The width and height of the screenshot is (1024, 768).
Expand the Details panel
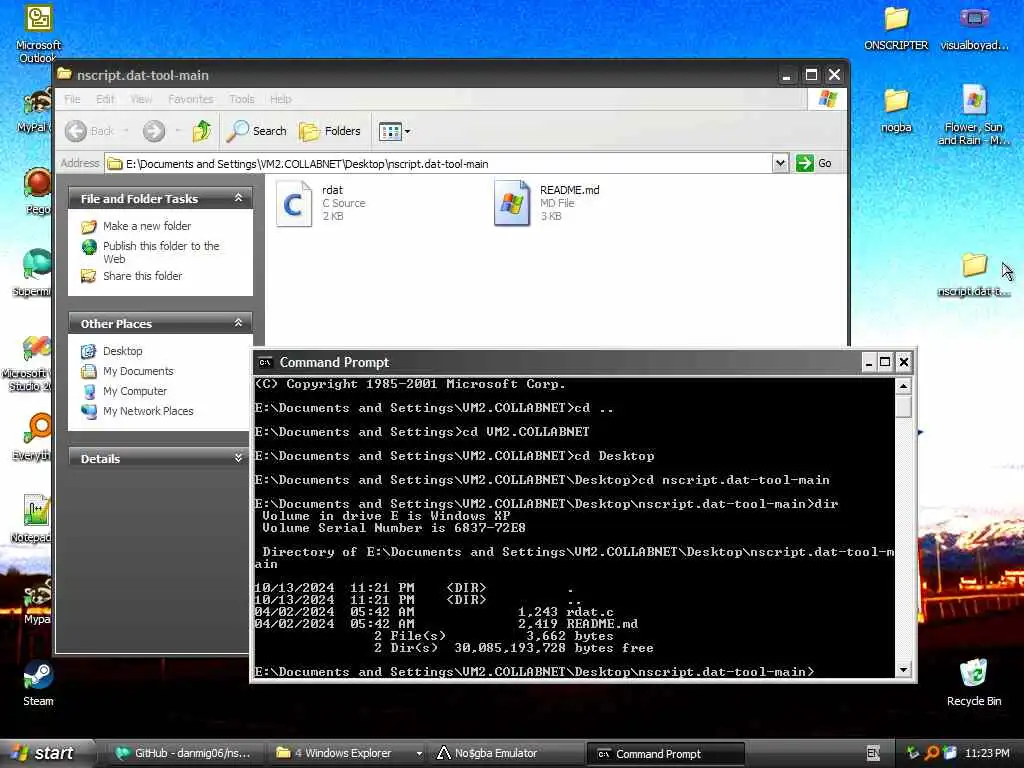(x=238, y=458)
